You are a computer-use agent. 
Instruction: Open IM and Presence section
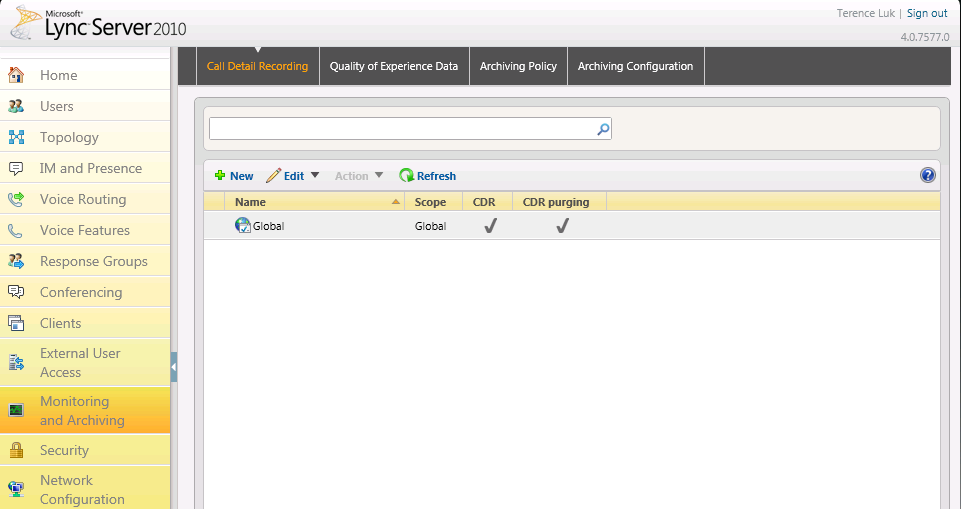[x=85, y=168]
